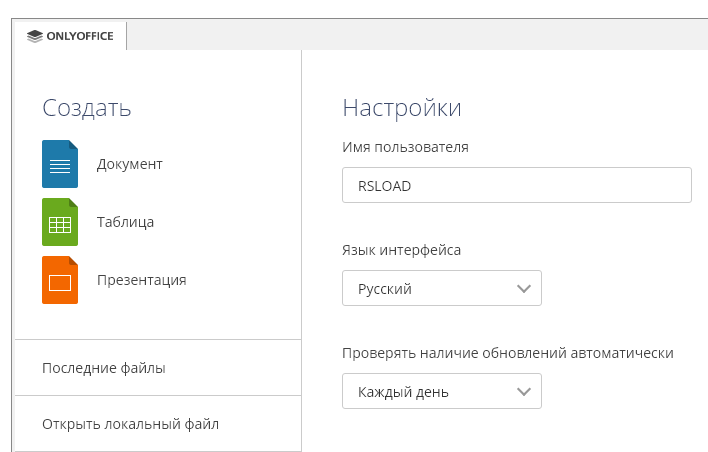The height and width of the screenshot is (452, 708).
Task: Click the blue Document file icon
Action: click(60, 164)
